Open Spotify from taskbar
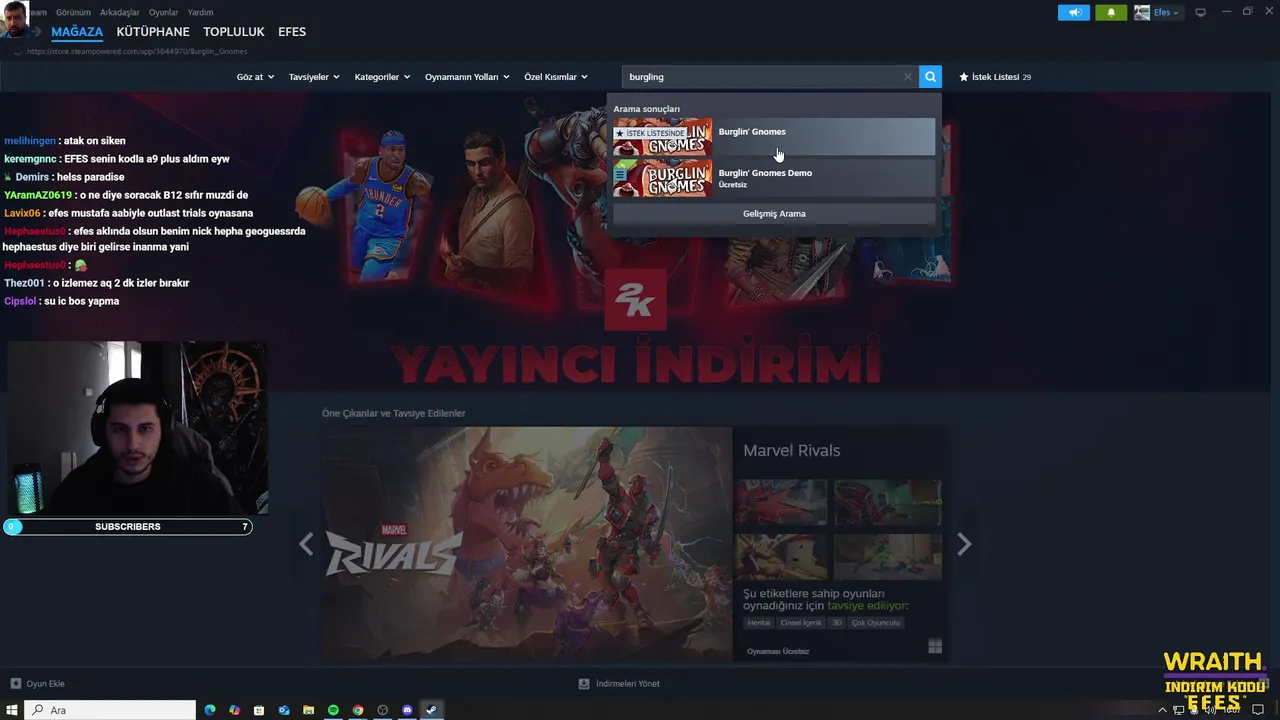1280x720 pixels. (x=333, y=710)
